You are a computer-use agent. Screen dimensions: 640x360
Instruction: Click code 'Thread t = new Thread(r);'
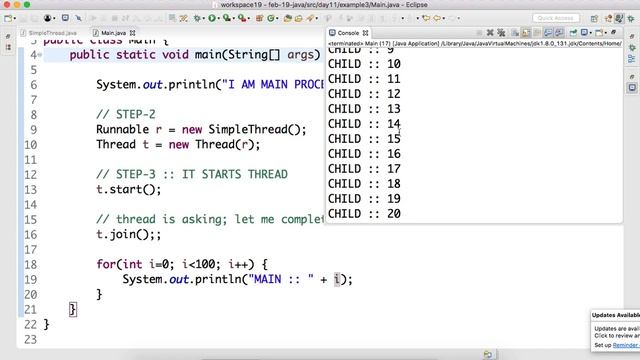pos(178,144)
